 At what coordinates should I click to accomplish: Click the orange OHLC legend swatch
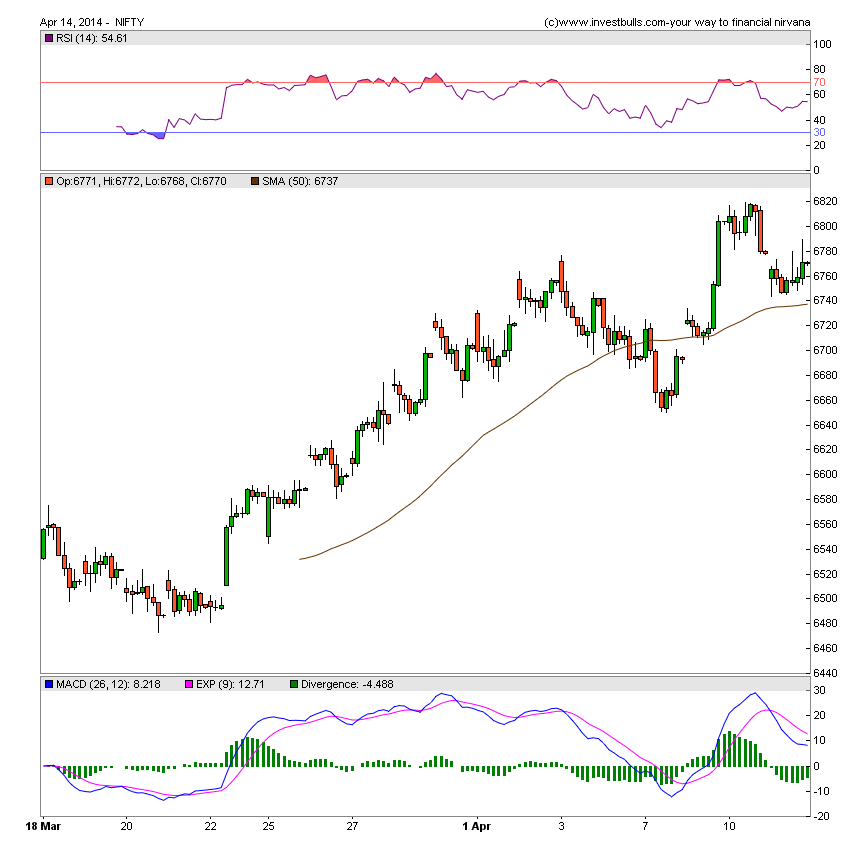tap(48, 181)
